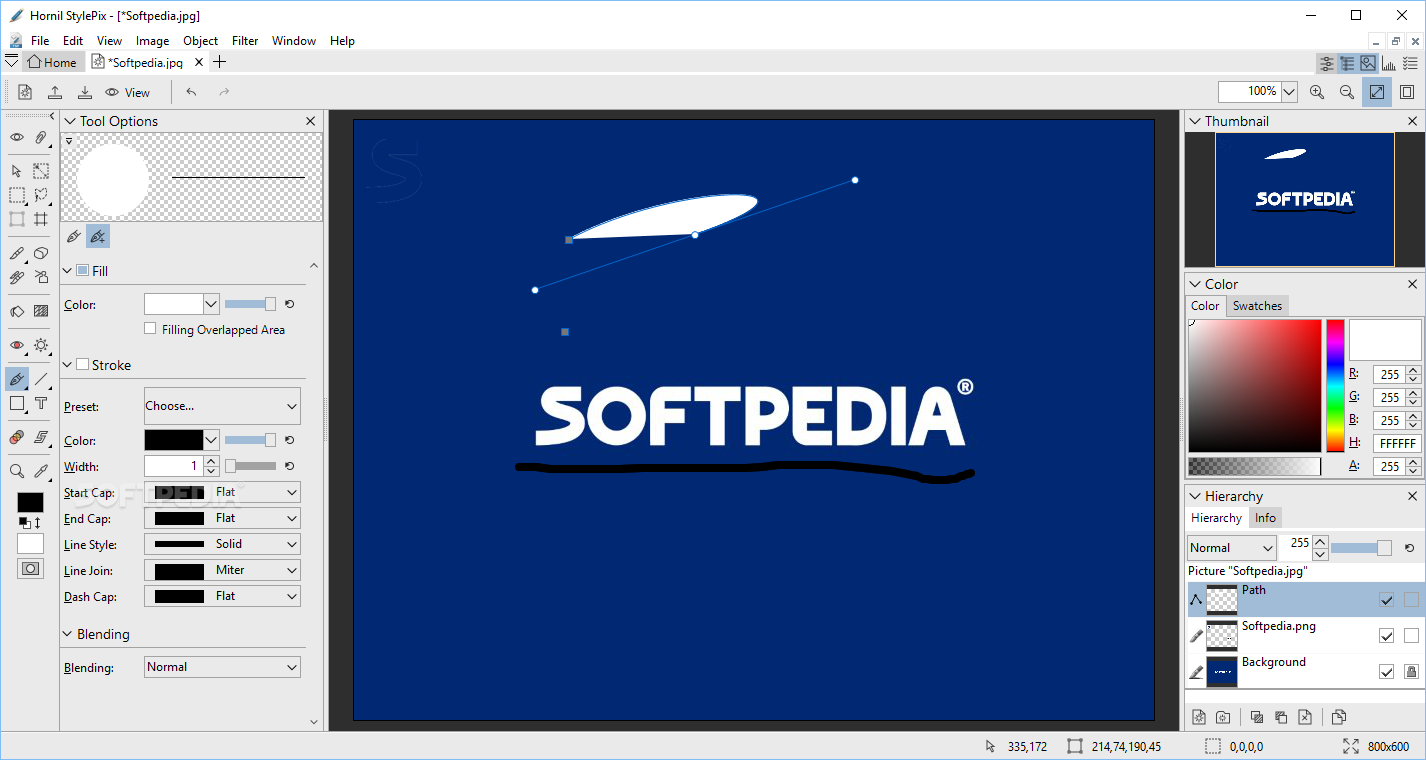Select the lasso selection tool

pyautogui.click(x=41, y=195)
